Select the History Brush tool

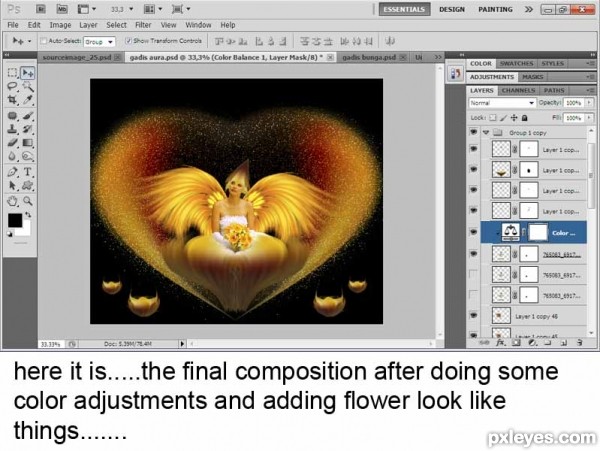[x=28, y=129]
